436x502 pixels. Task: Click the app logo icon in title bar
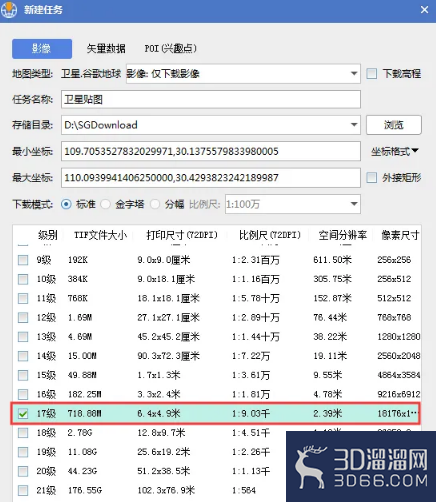click(x=9, y=10)
